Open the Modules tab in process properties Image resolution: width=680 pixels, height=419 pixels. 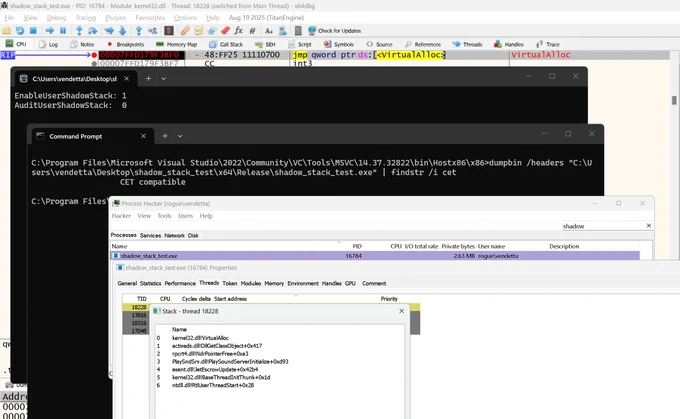(x=251, y=283)
